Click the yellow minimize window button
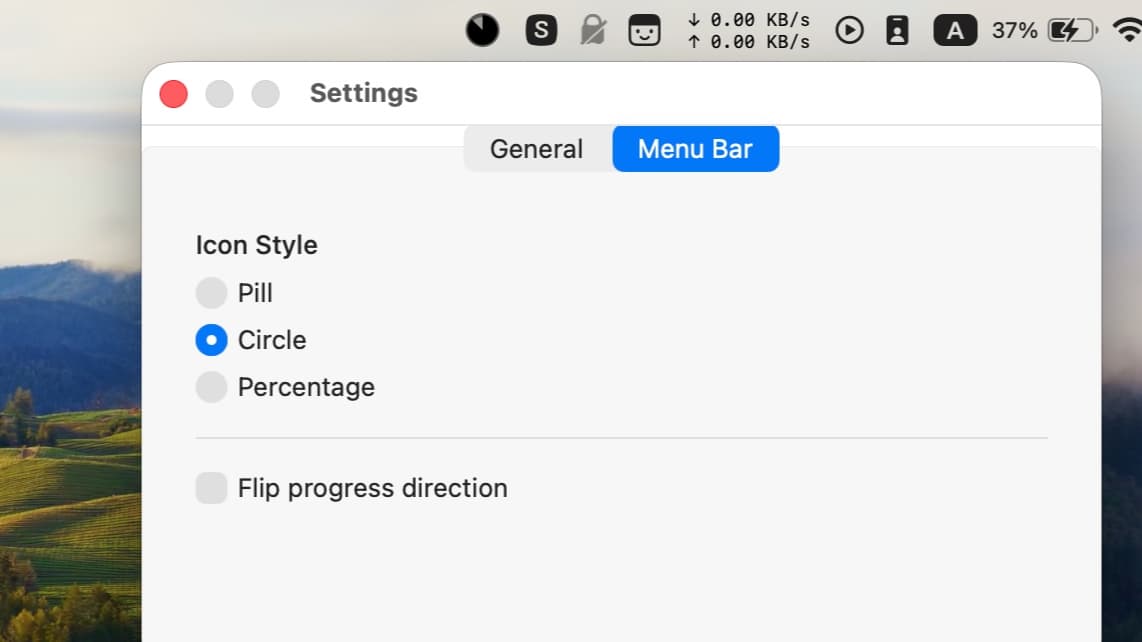Viewport: 1142px width, 642px height. coord(219,93)
